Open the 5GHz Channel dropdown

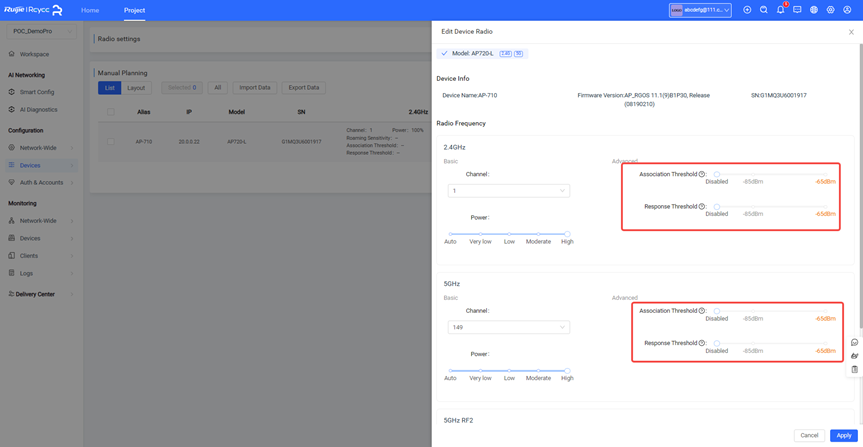coord(509,327)
